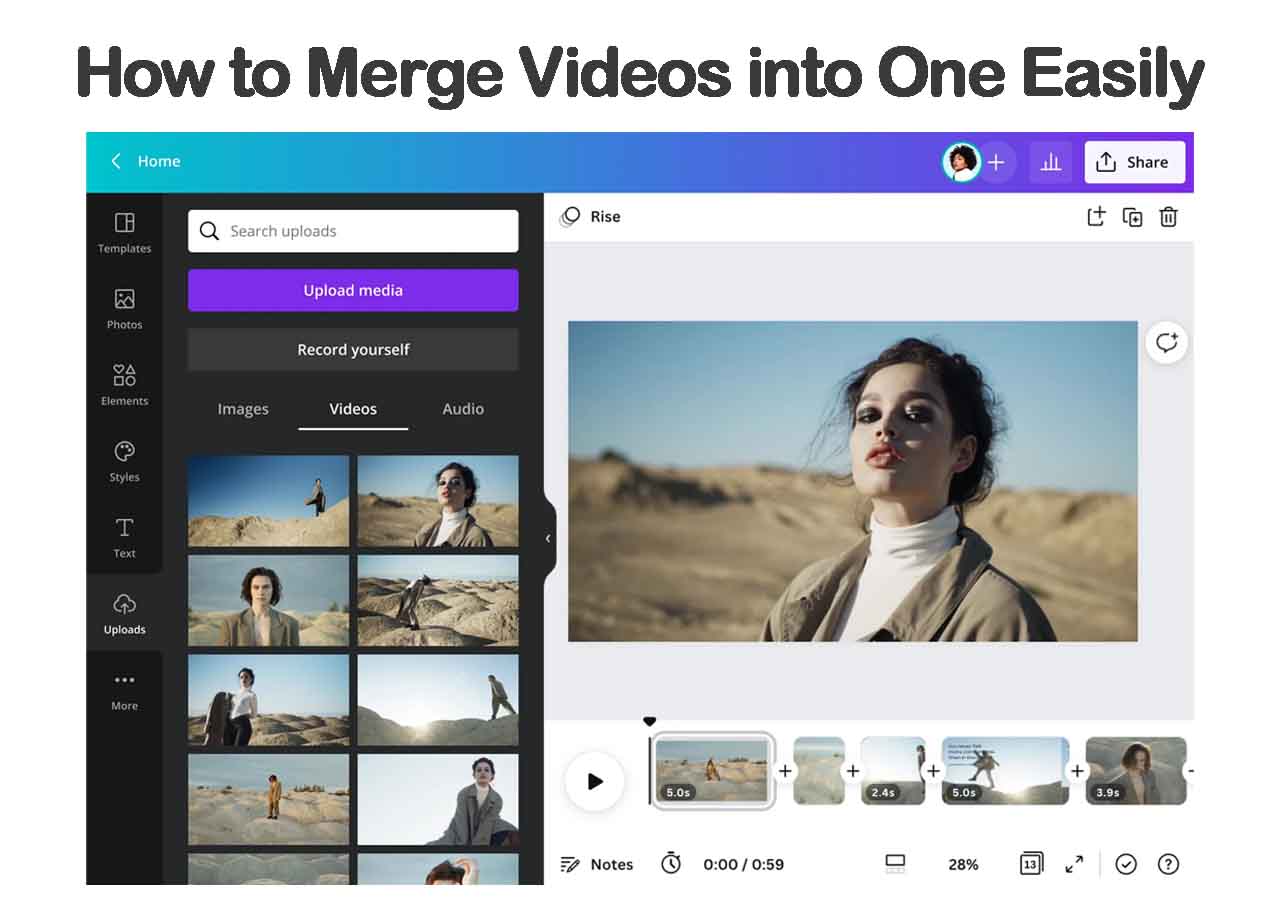Click the Upload media button
Viewport: 1280px width, 900px height.
coord(353,290)
